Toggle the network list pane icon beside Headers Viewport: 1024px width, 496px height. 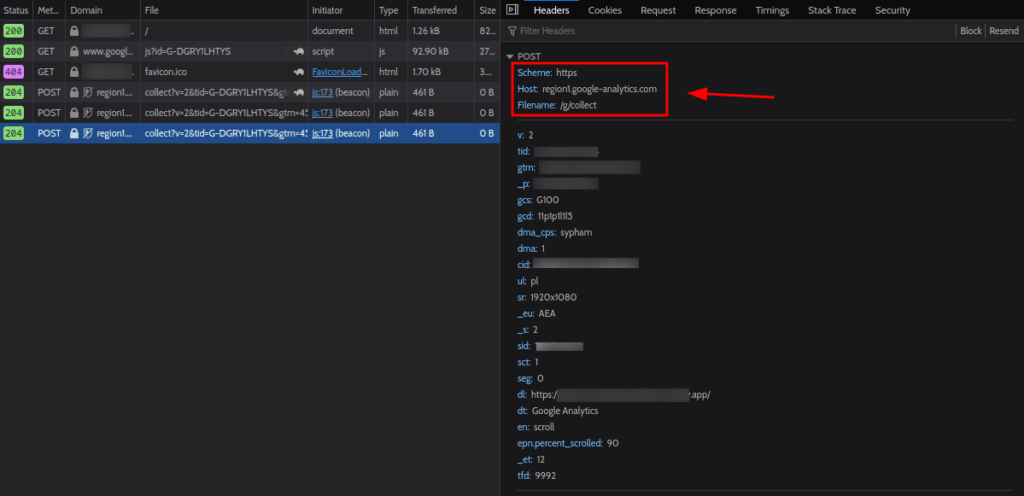pyautogui.click(x=513, y=10)
